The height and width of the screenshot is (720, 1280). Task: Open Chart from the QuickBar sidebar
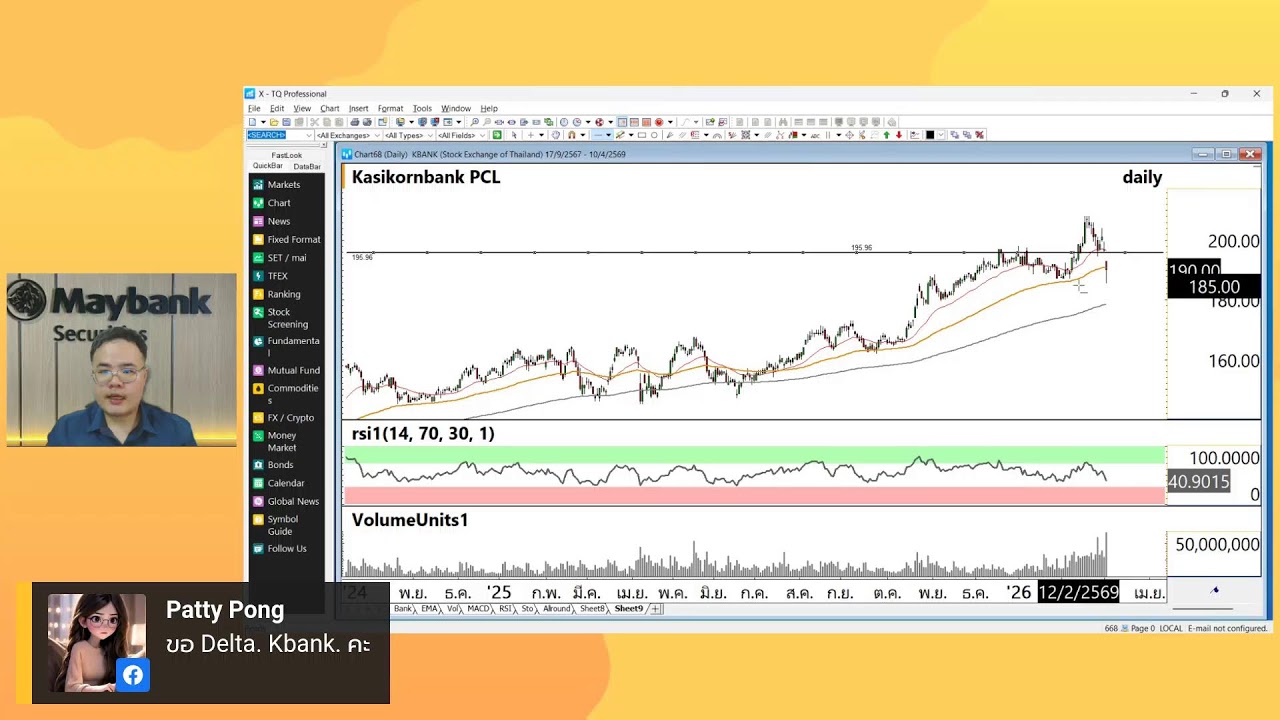(279, 203)
